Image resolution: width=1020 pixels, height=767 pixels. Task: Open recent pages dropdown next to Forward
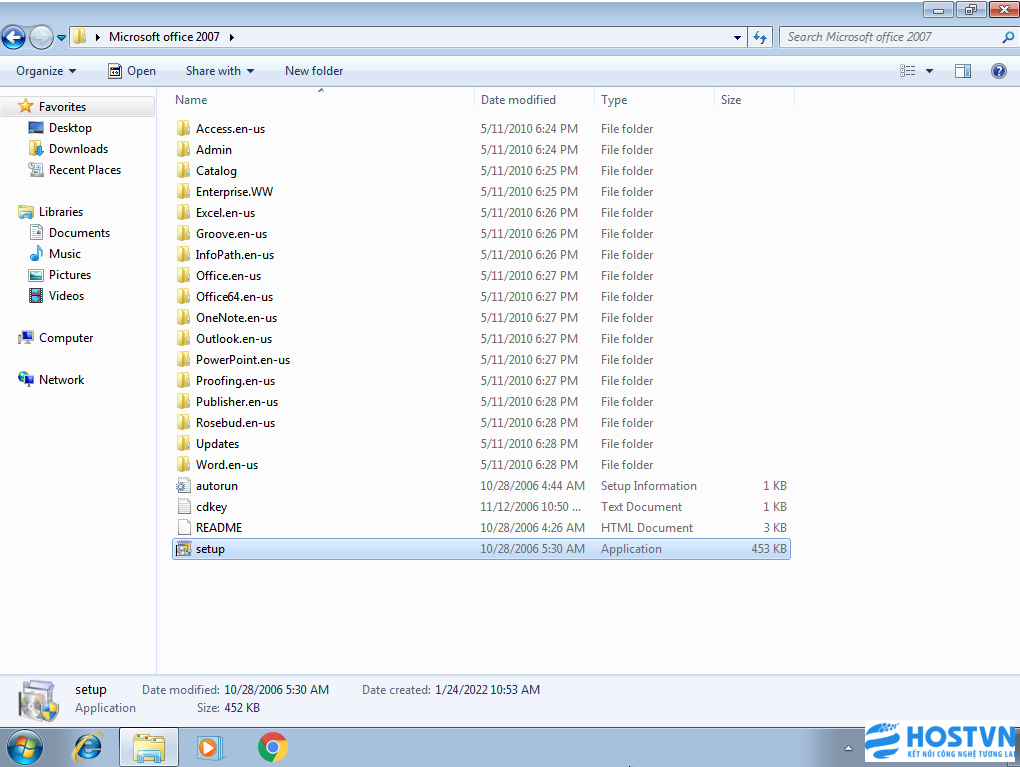tap(62, 38)
